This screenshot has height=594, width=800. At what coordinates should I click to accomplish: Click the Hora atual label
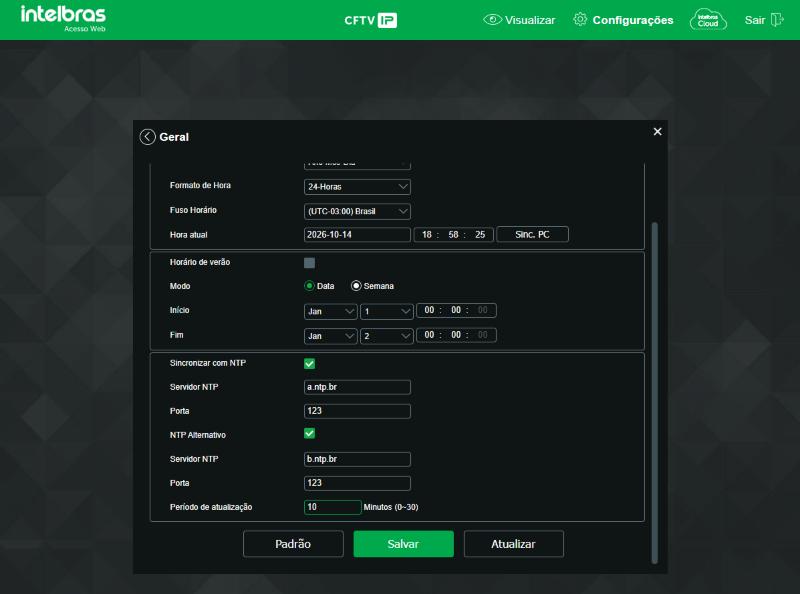pos(189,235)
